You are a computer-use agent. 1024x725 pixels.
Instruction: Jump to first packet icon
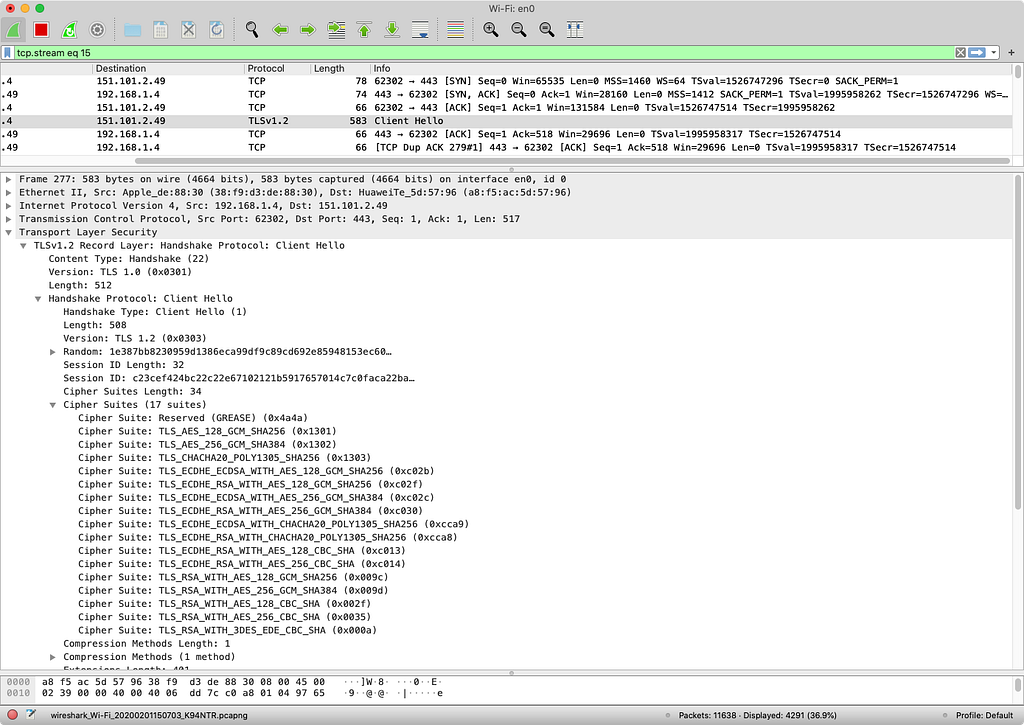click(x=364, y=29)
